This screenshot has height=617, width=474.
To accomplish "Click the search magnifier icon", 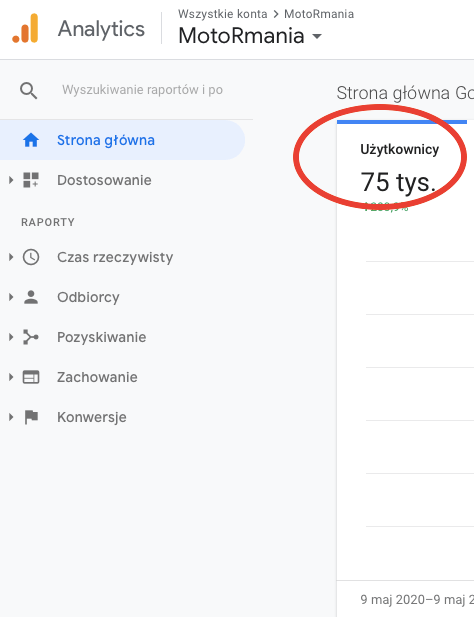I will (28, 91).
